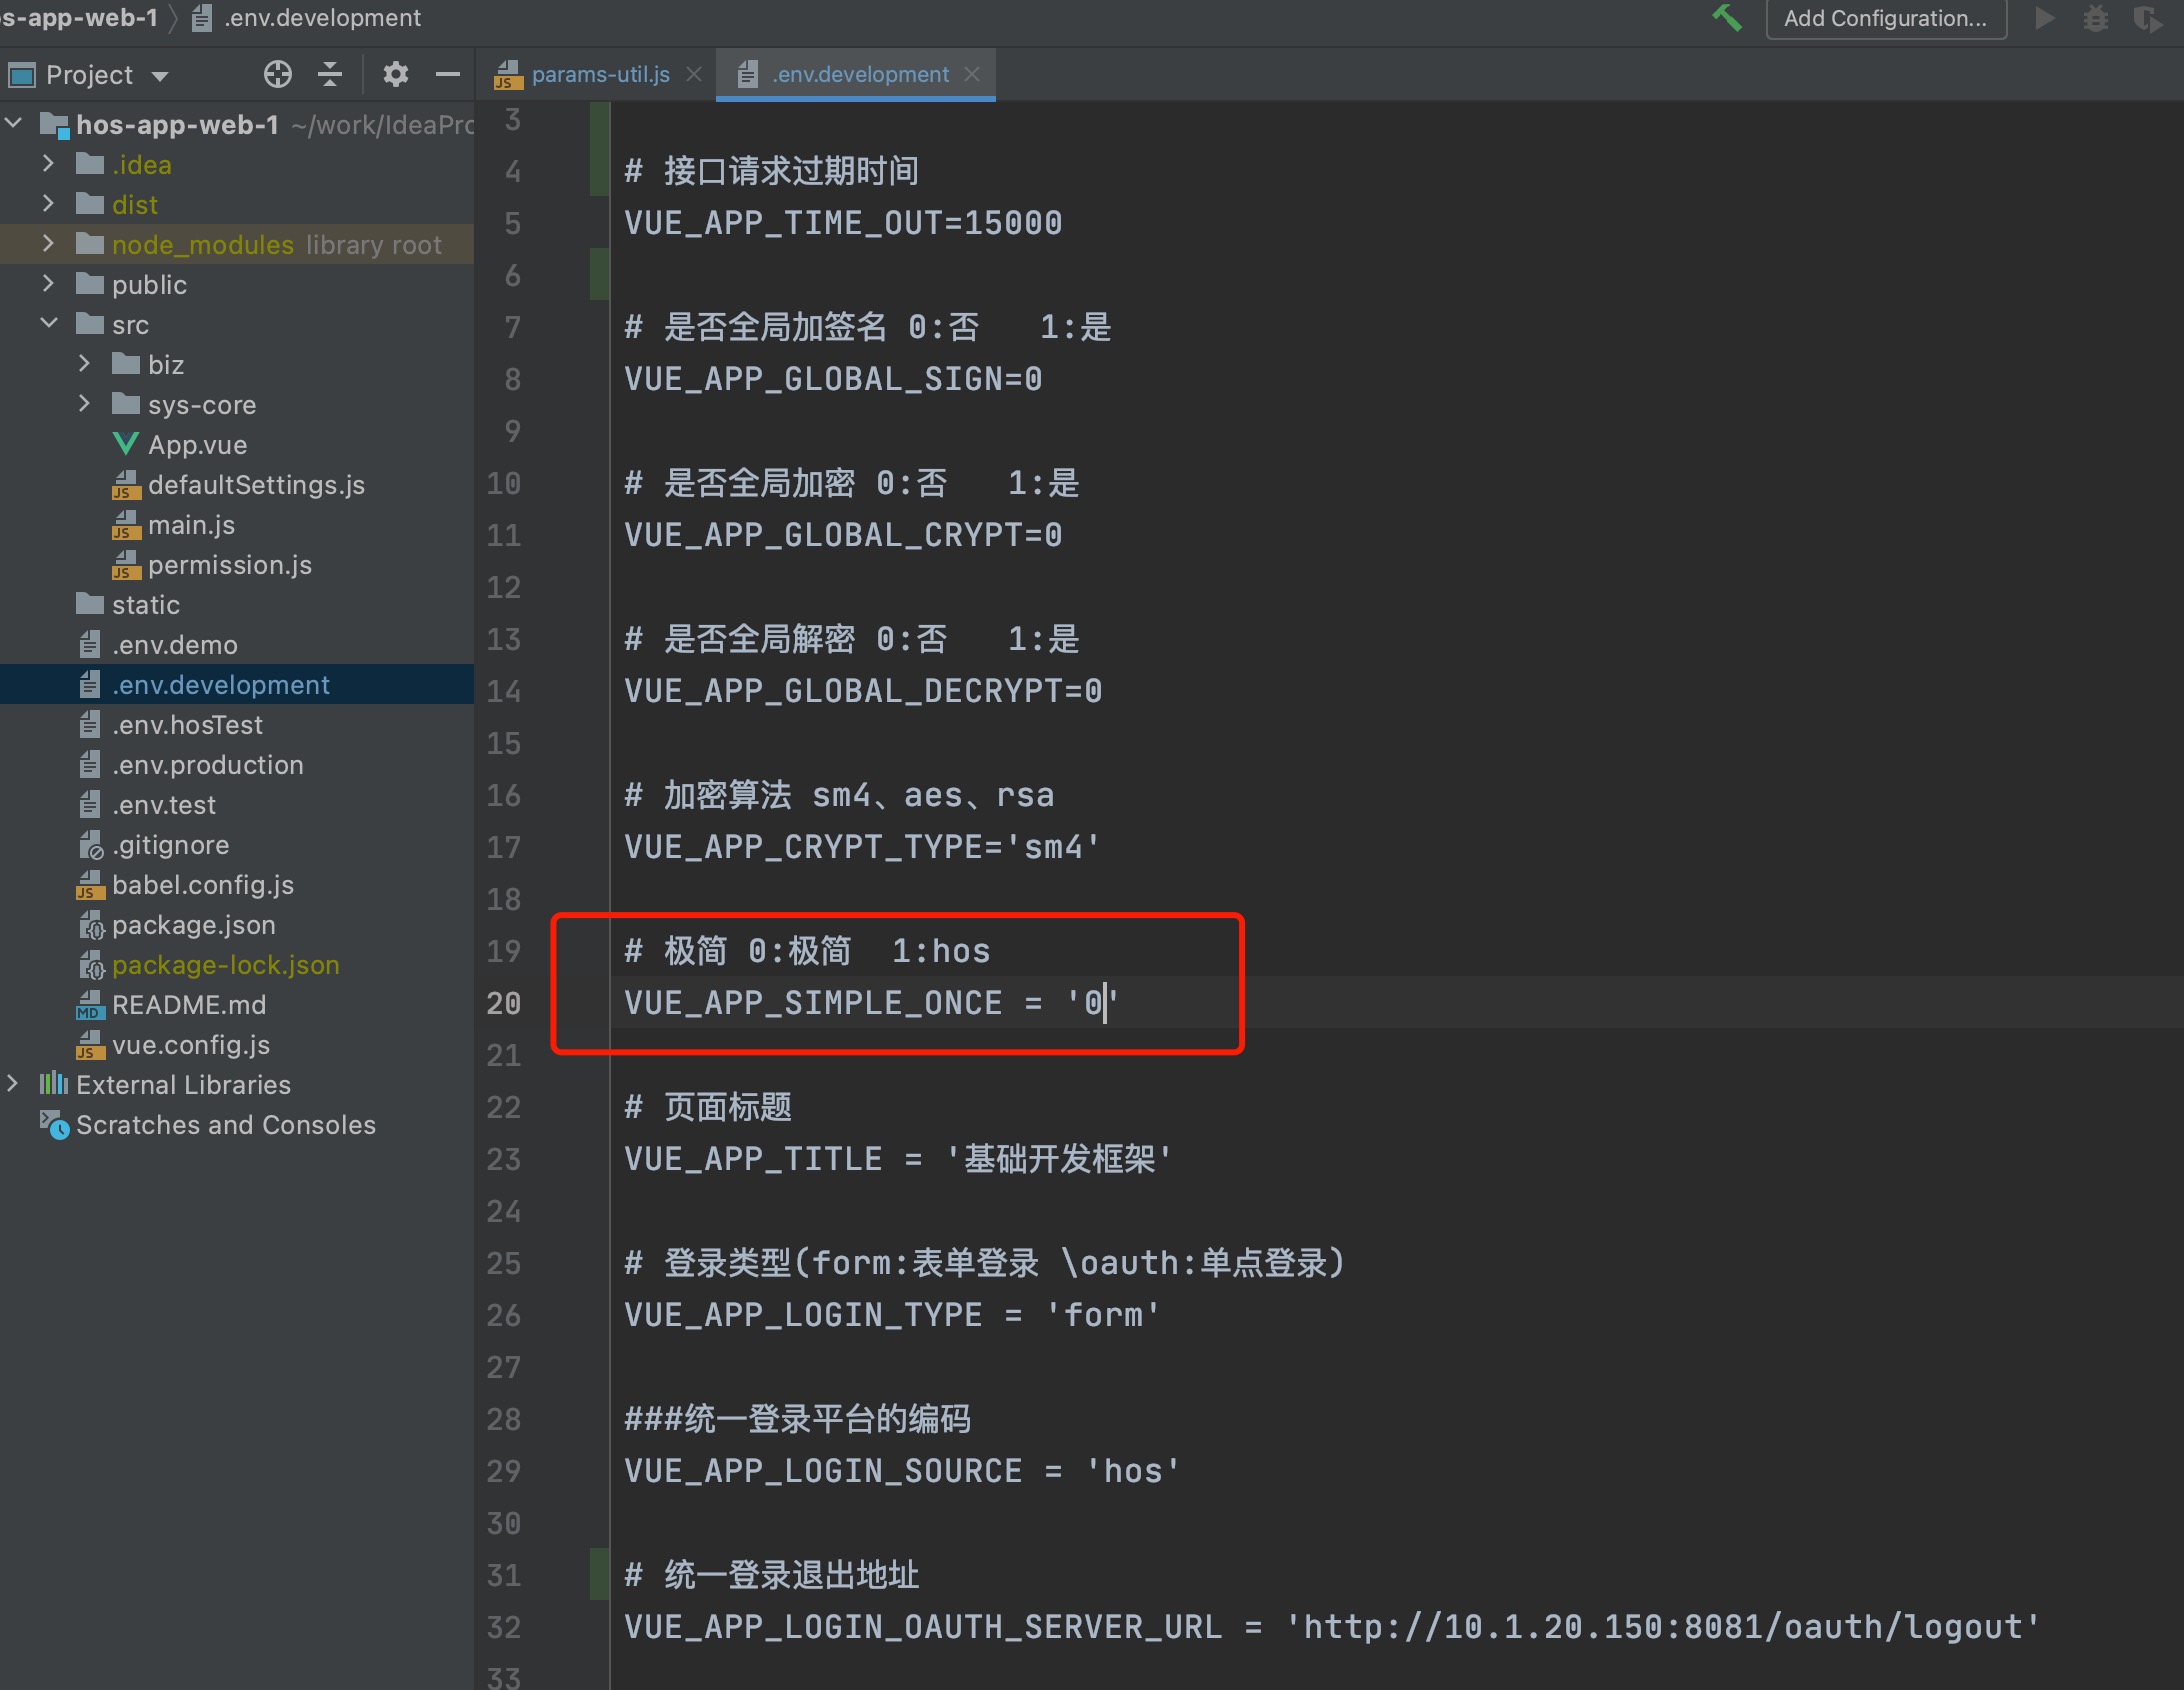Expand External Libraries node
The height and width of the screenshot is (1690, 2184).
13,1084
